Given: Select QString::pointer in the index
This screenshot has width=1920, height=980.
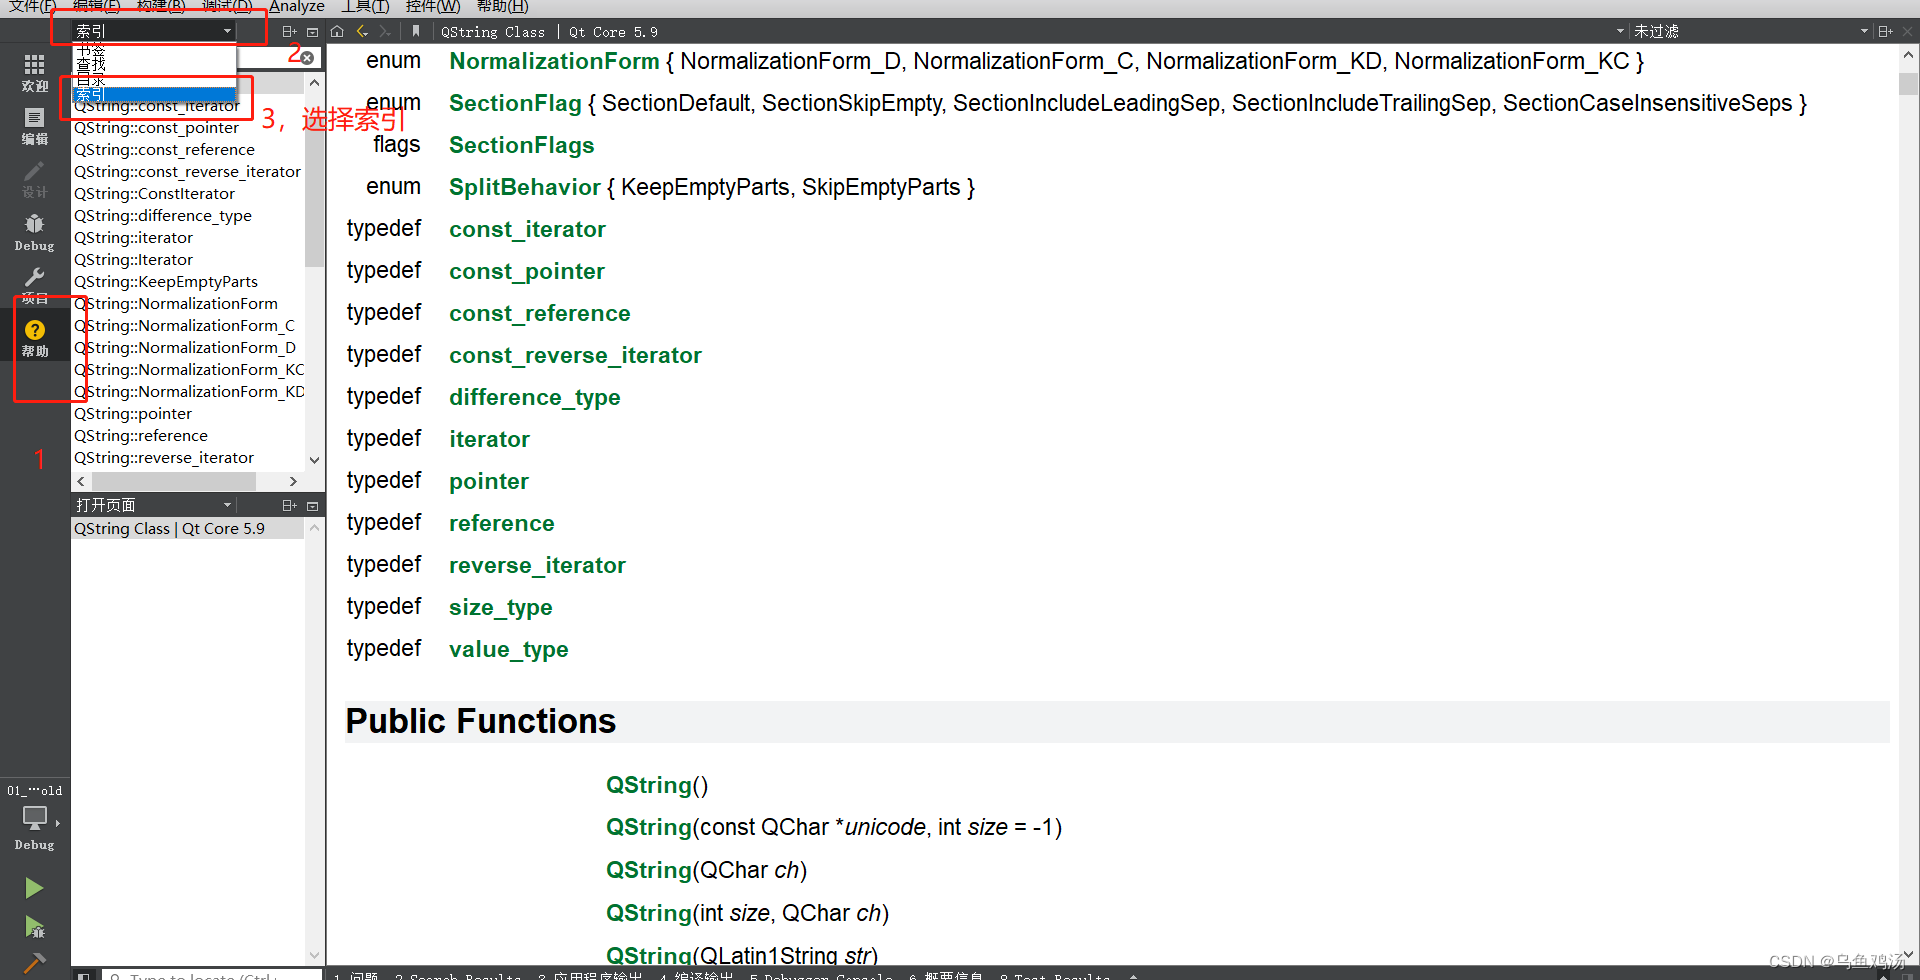Looking at the screenshot, I should coord(132,414).
